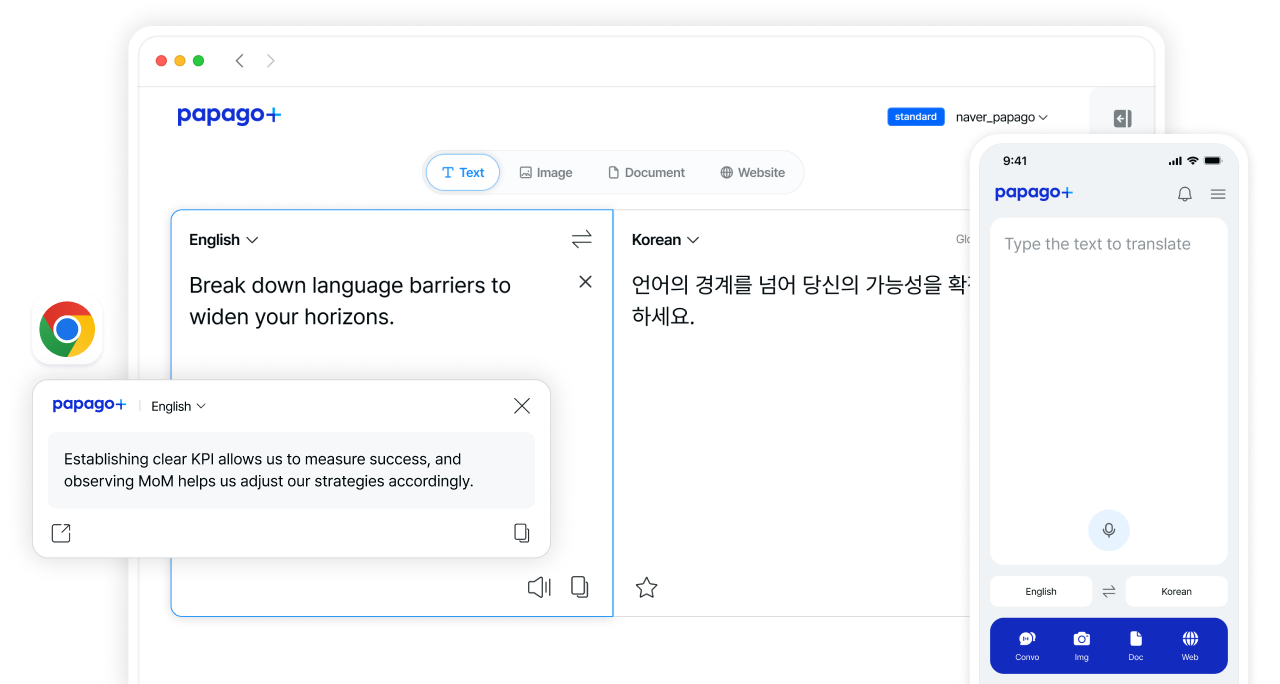Play audio of source text via speaker icon
The height and width of the screenshot is (684, 1280).
coord(539,587)
